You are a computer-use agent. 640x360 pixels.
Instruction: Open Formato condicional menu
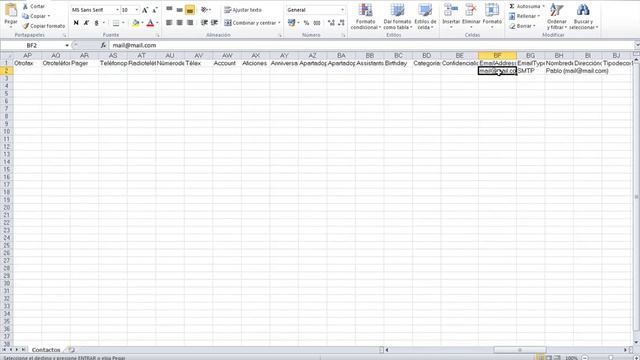[x=366, y=16]
